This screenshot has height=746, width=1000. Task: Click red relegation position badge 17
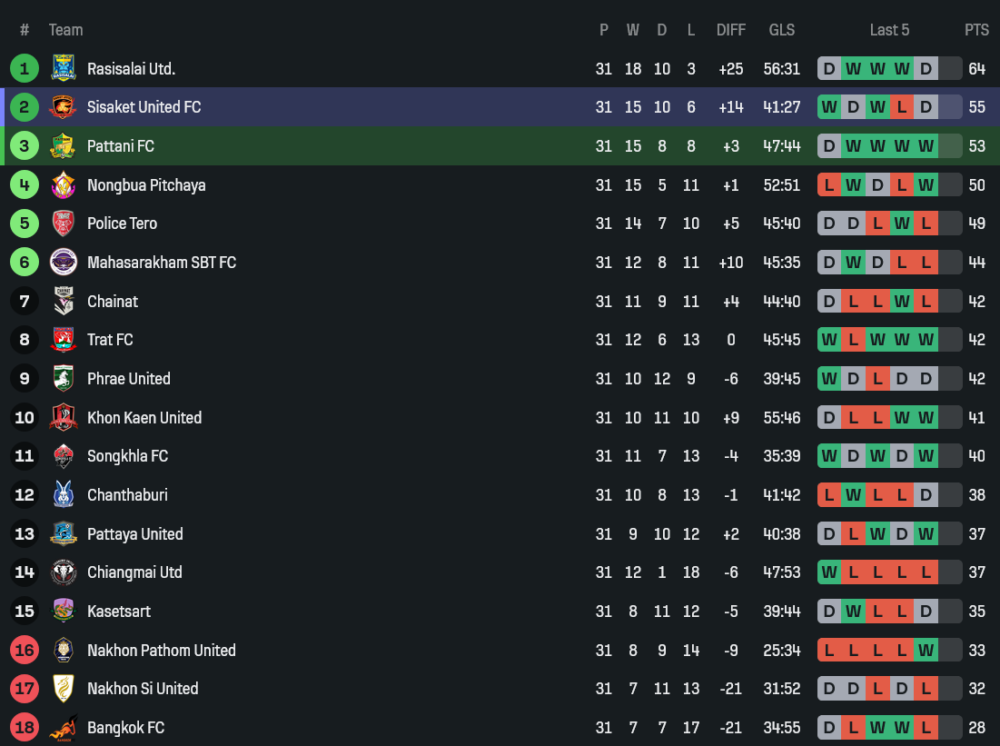pyautogui.click(x=24, y=689)
